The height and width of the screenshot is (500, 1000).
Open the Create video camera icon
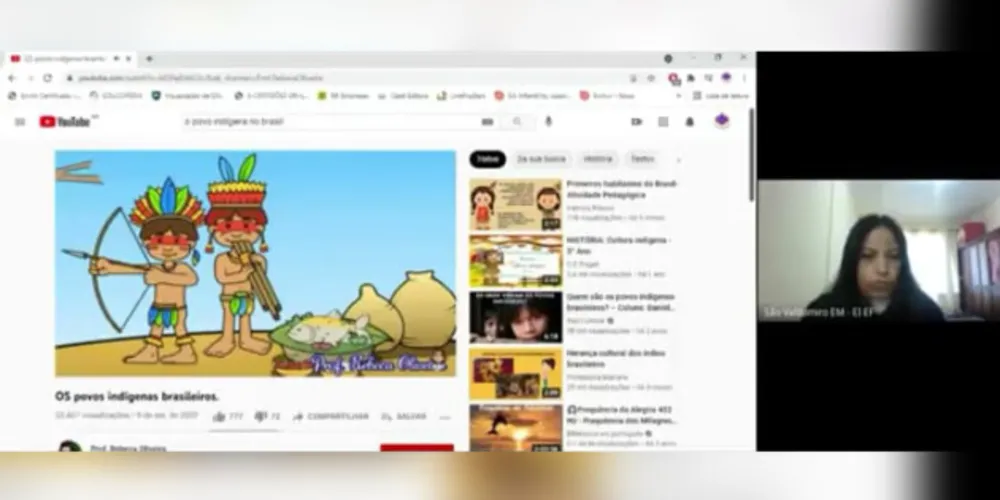click(636, 122)
